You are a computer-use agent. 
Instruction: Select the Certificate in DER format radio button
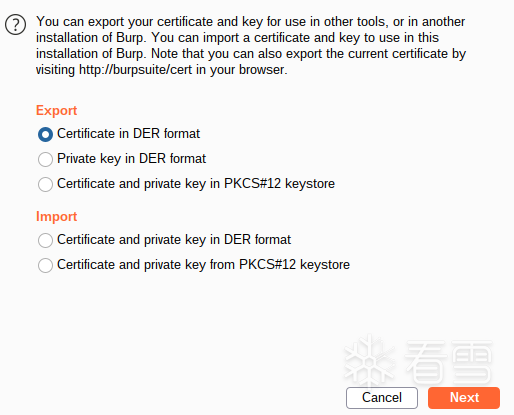coord(45,134)
